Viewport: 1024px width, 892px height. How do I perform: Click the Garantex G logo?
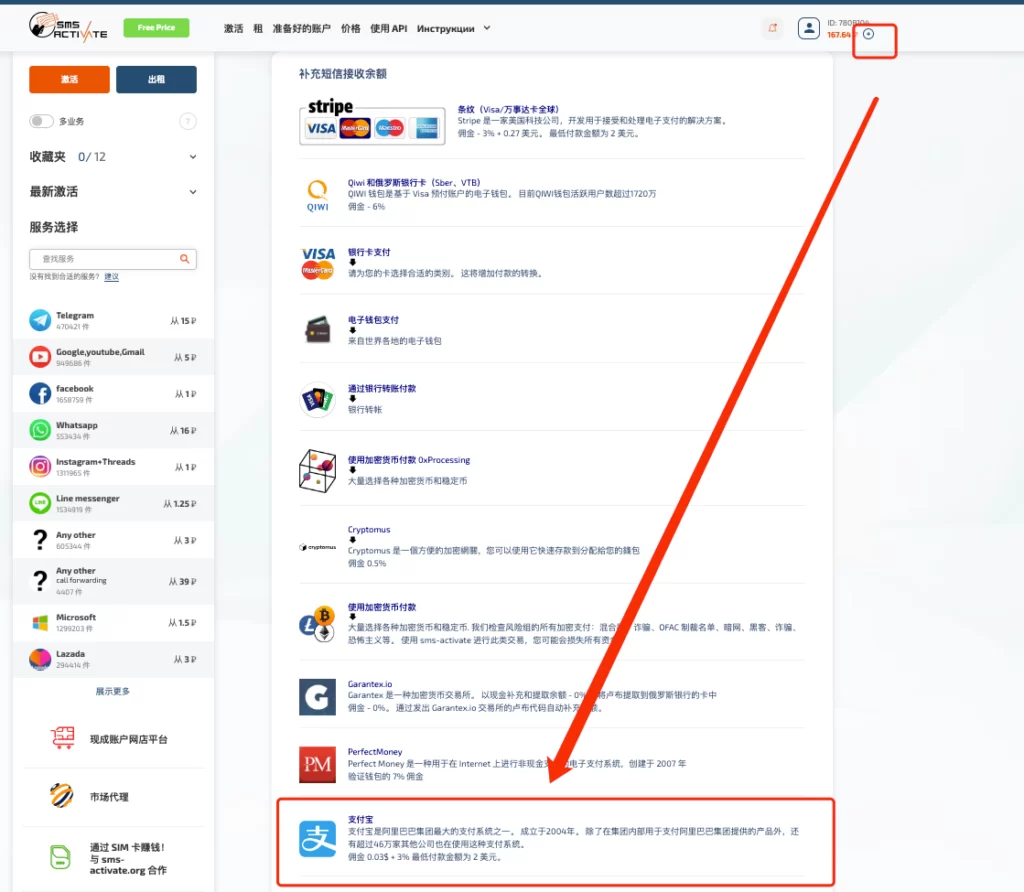click(317, 697)
